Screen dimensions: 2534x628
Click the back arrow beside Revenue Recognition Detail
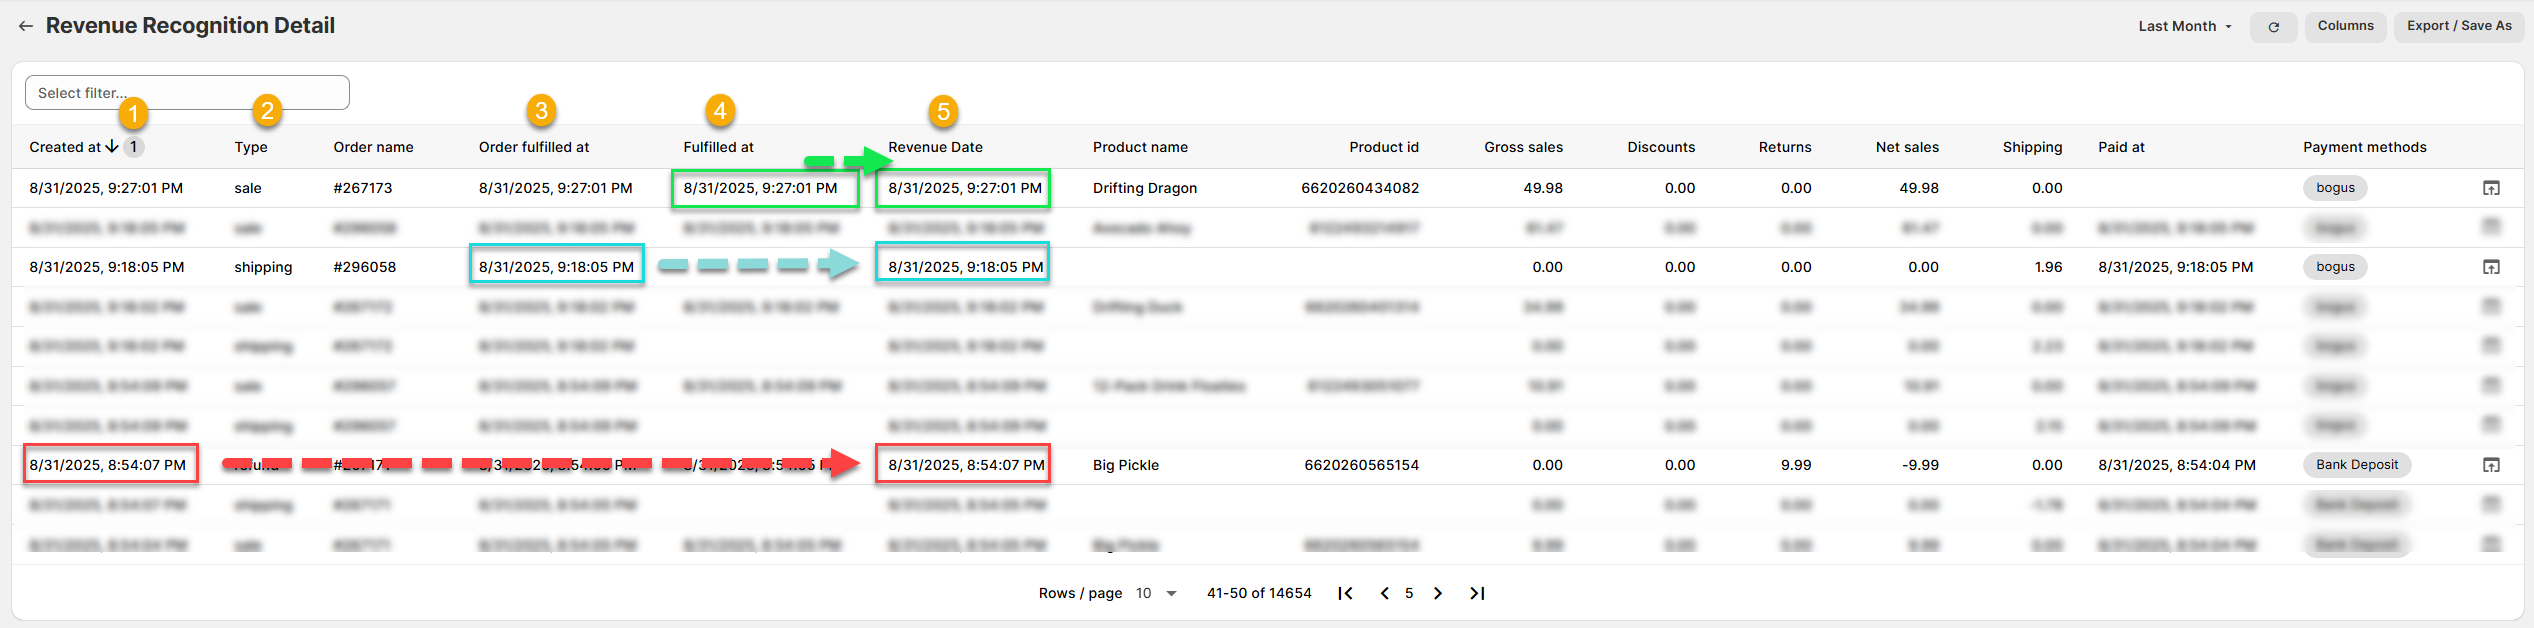click(x=26, y=26)
